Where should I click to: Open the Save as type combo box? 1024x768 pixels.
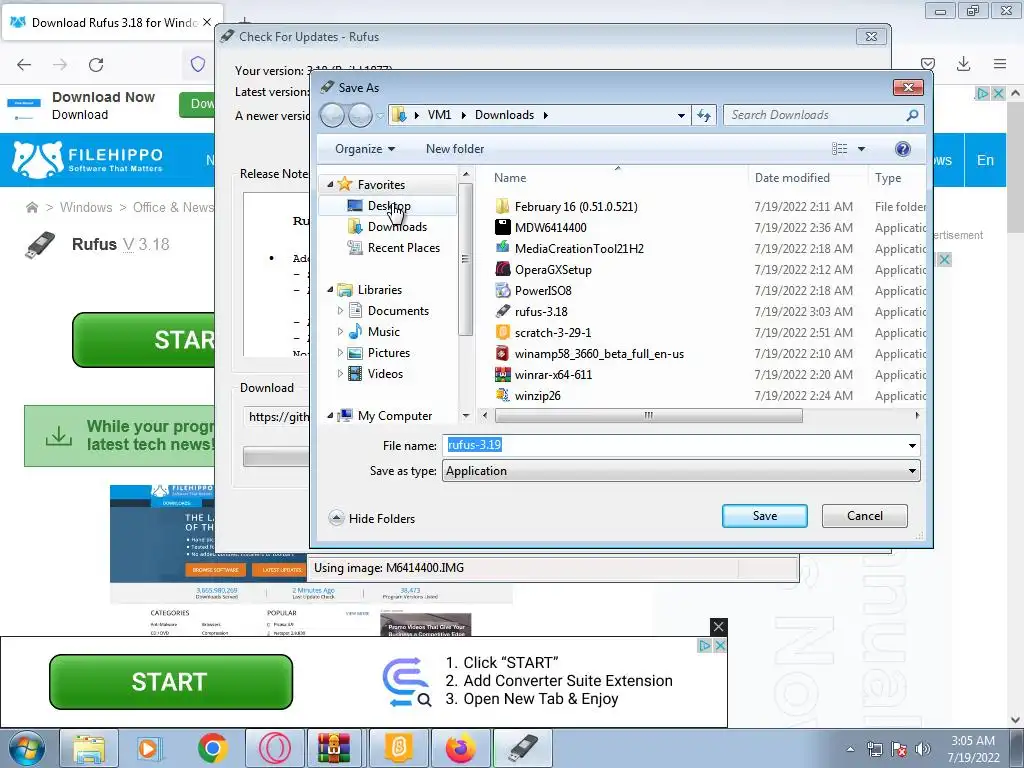[681, 471]
